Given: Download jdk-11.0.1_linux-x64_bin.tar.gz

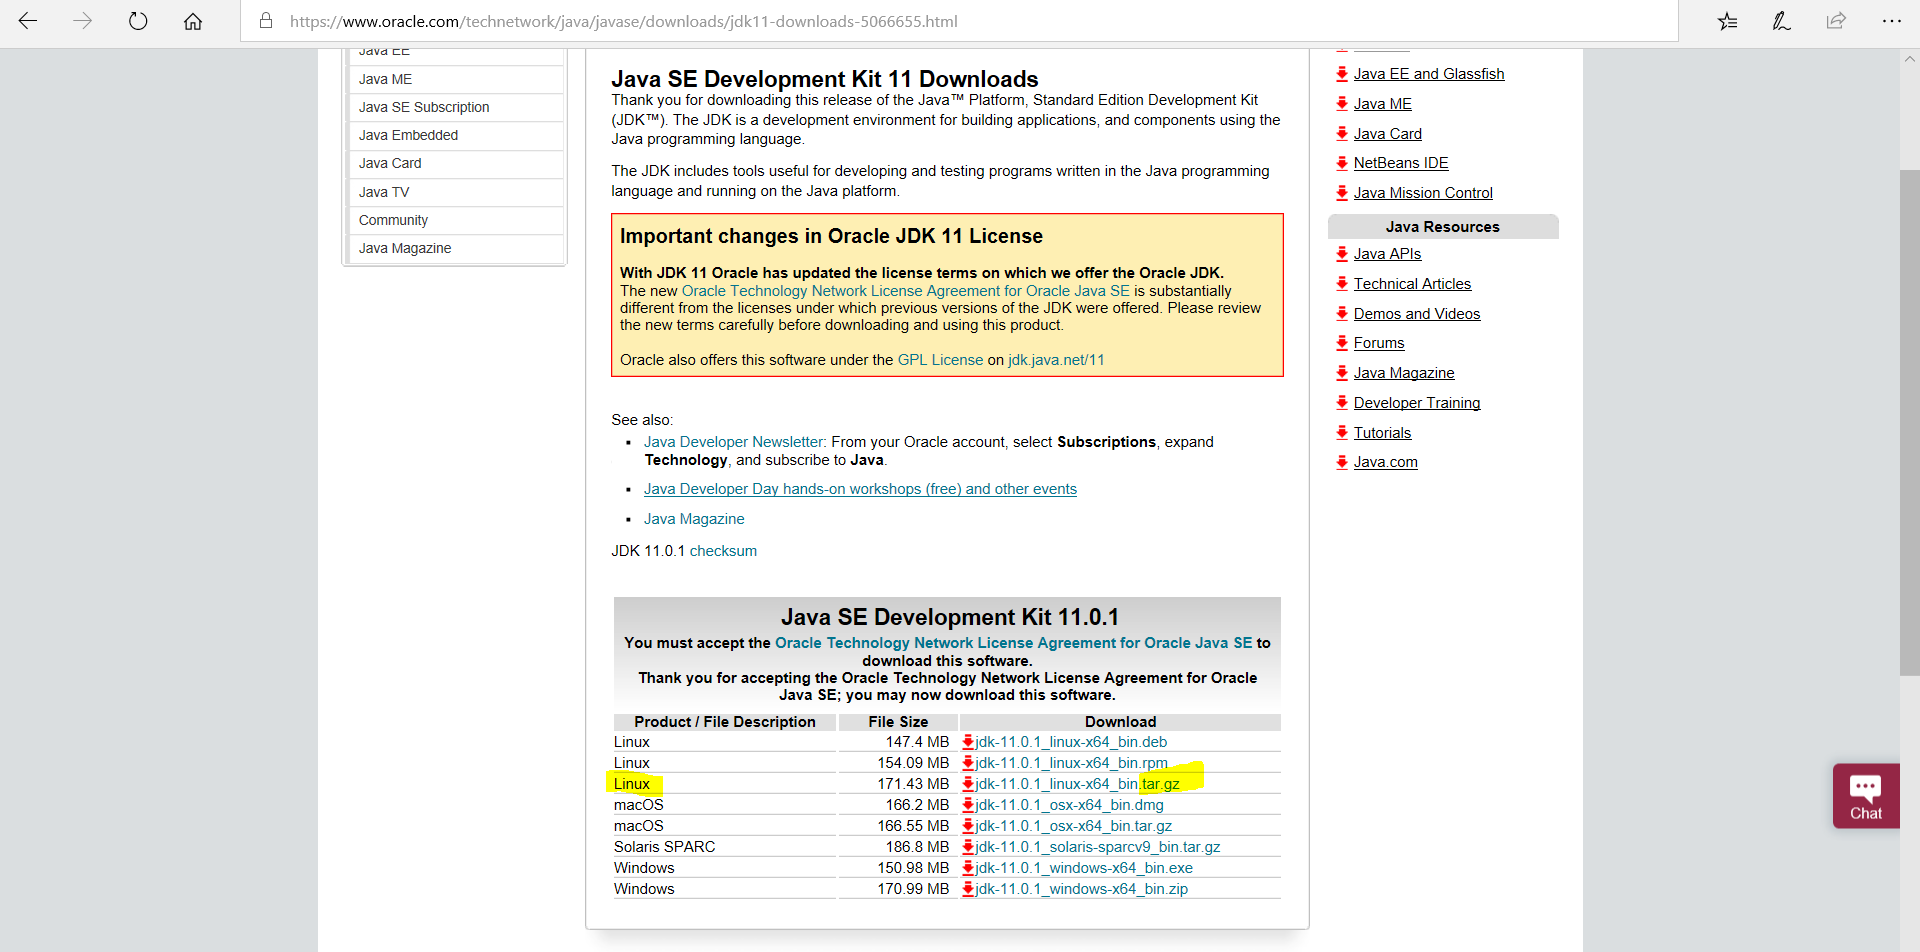Looking at the screenshot, I should click(x=1077, y=784).
